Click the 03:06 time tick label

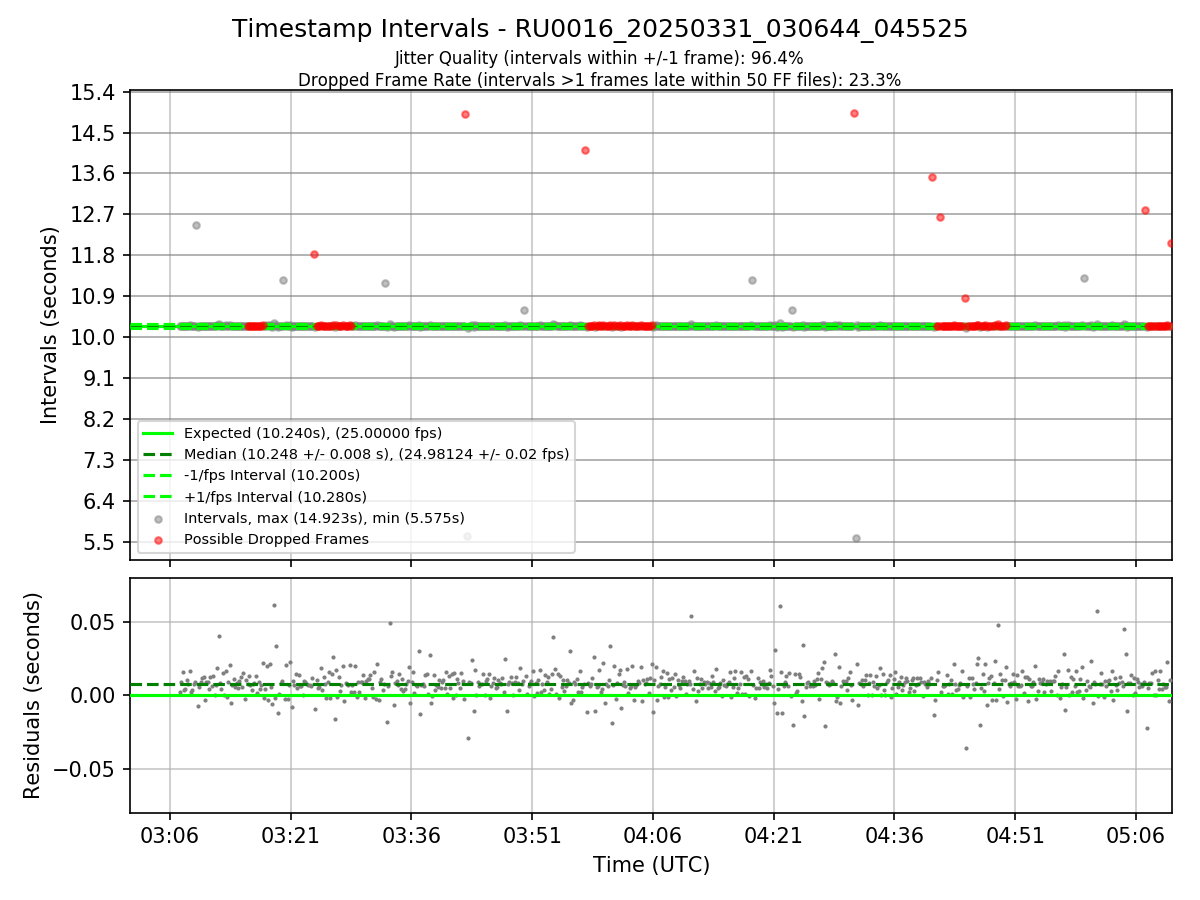pos(169,834)
